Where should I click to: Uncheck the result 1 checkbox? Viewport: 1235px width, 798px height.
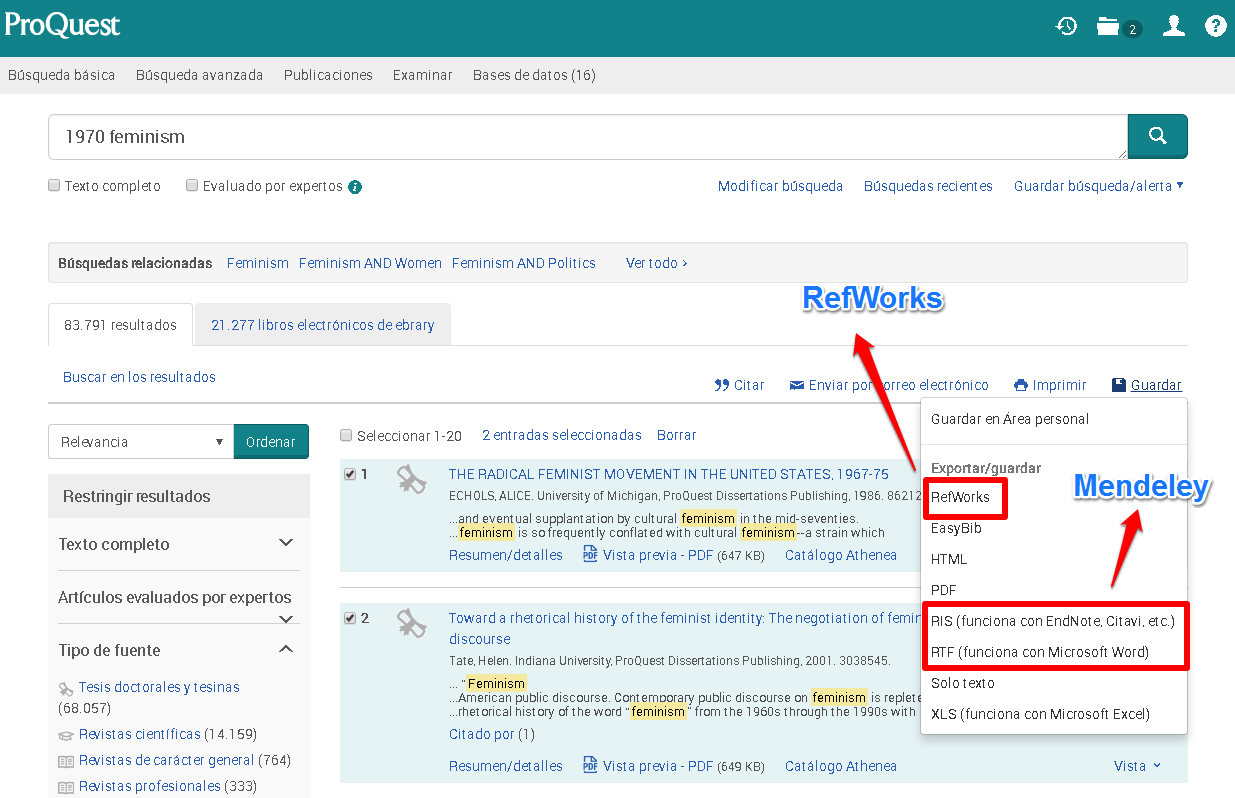[x=349, y=474]
